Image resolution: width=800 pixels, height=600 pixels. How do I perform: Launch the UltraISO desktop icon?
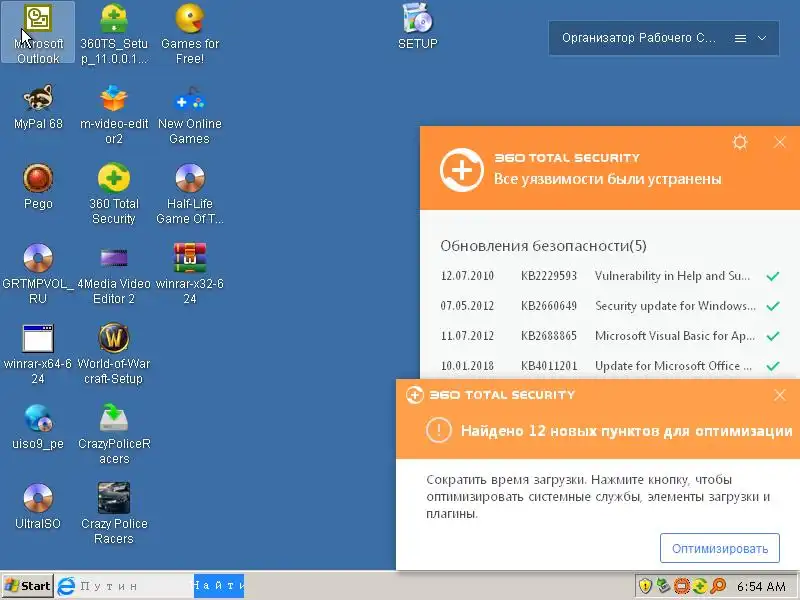point(38,507)
